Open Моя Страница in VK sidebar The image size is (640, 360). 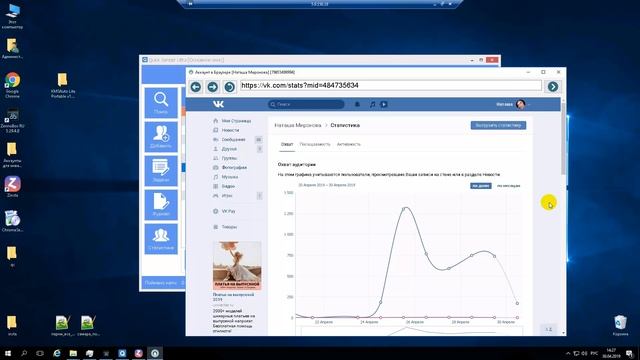click(x=236, y=121)
